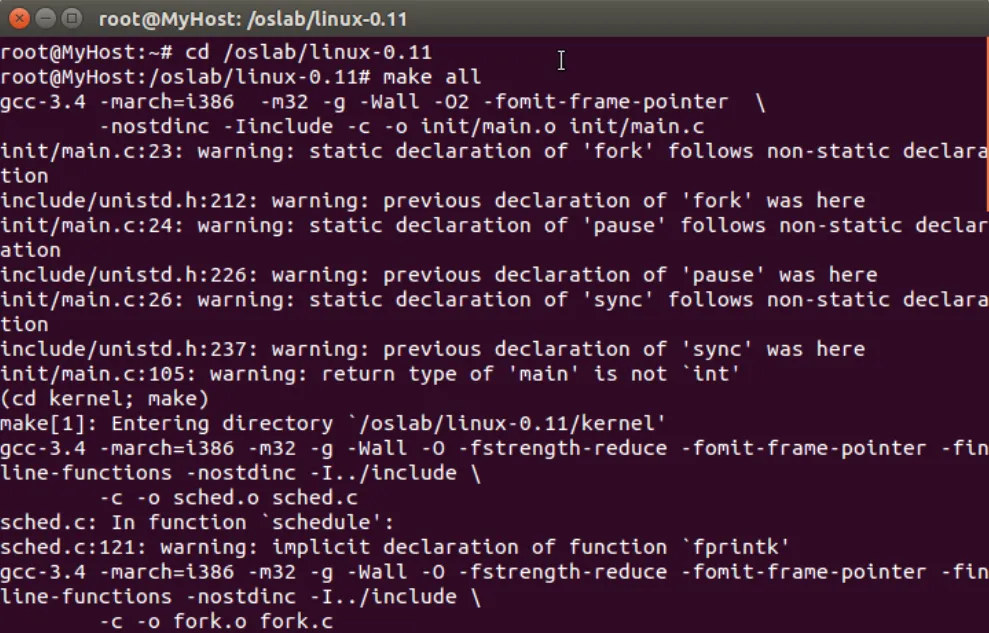Click the '-c -o fork.o fork.c' line

tap(216, 622)
